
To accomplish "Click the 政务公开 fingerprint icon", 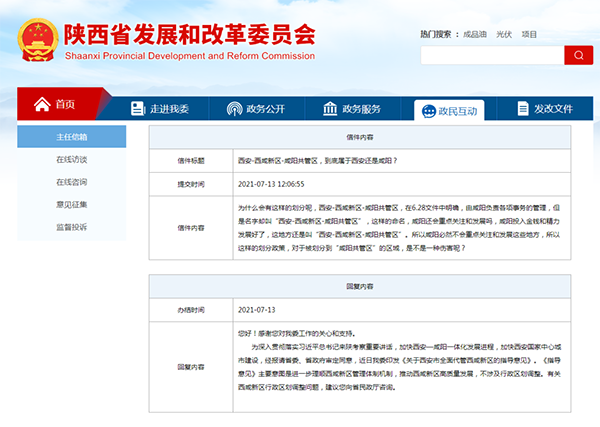I will pyautogui.click(x=234, y=108).
